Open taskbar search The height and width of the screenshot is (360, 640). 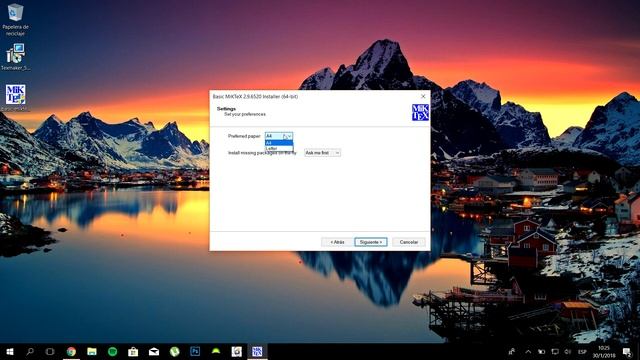click(x=30, y=351)
